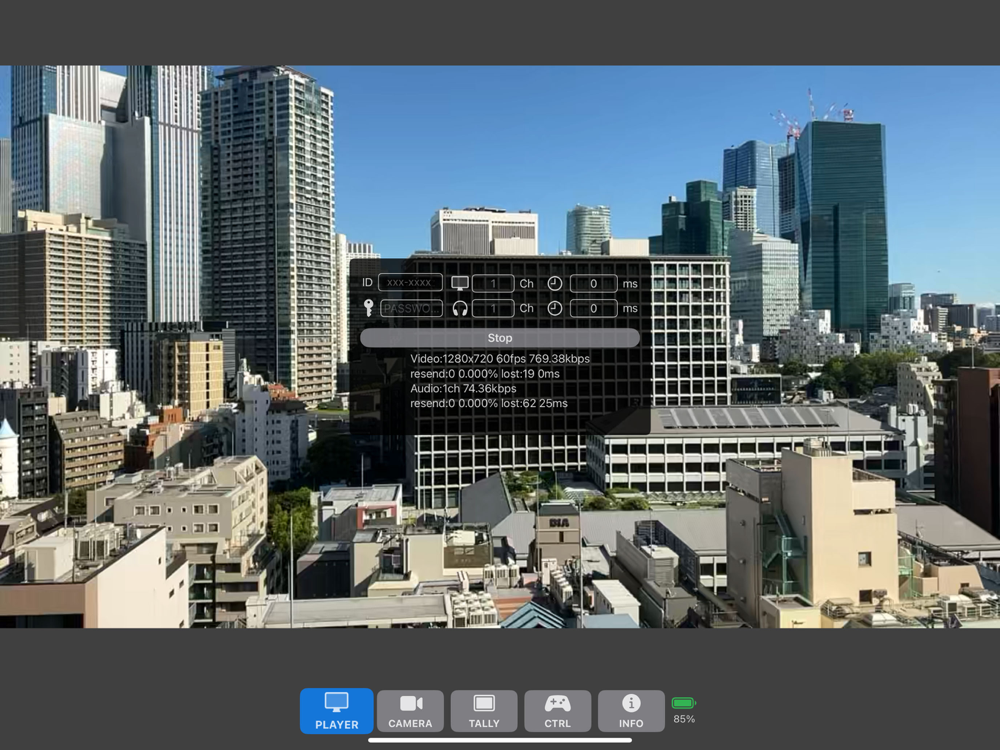Click the audio delay clock icon
1000x750 pixels.
pyautogui.click(x=555, y=309)
